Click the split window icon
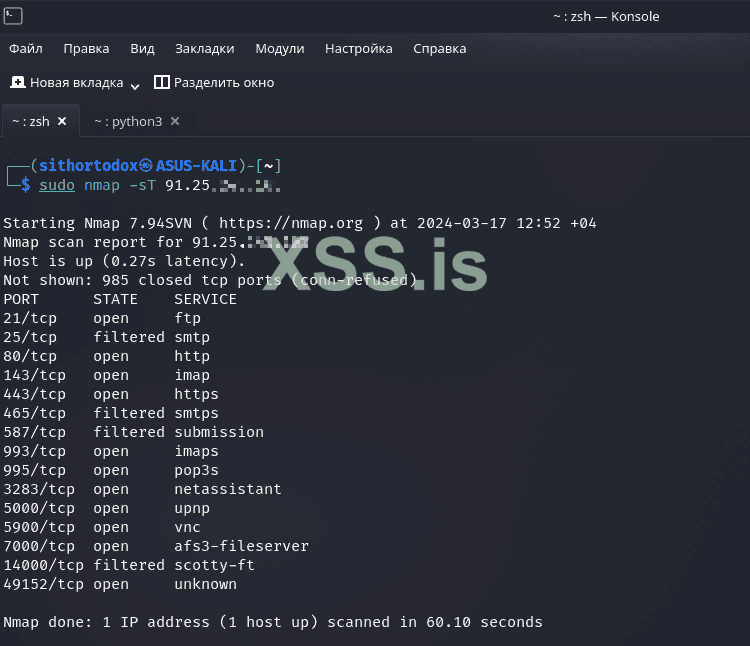Viewport: 750px width, 646px height. 162,82
